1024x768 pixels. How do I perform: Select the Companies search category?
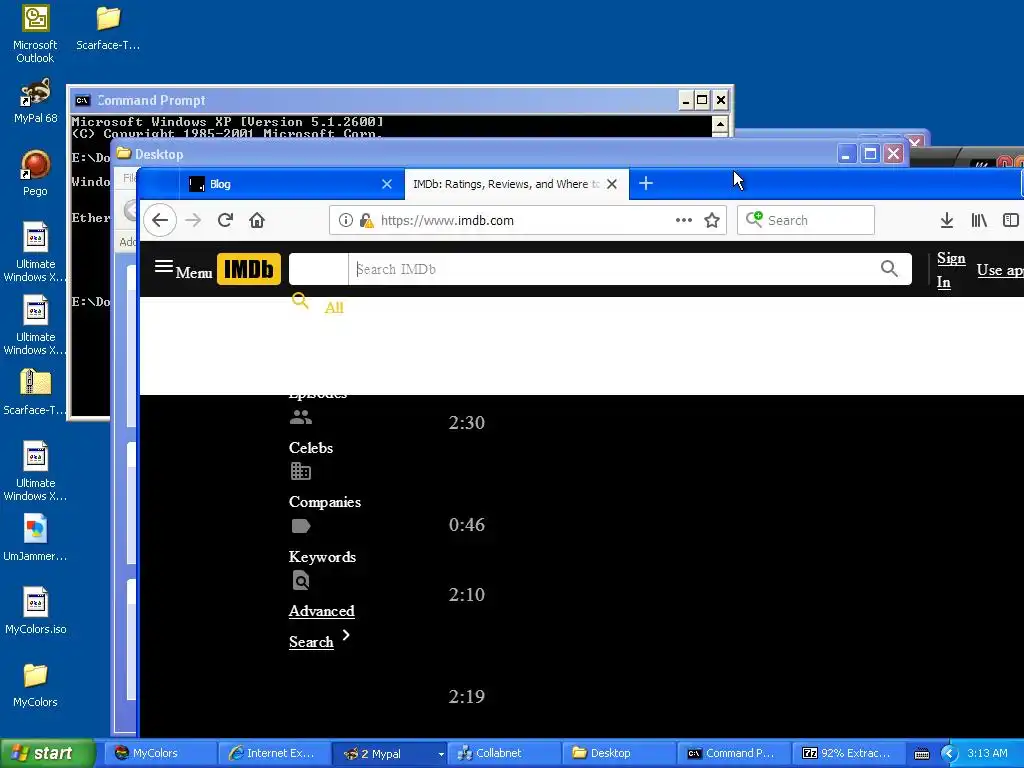tap(325, 502)
